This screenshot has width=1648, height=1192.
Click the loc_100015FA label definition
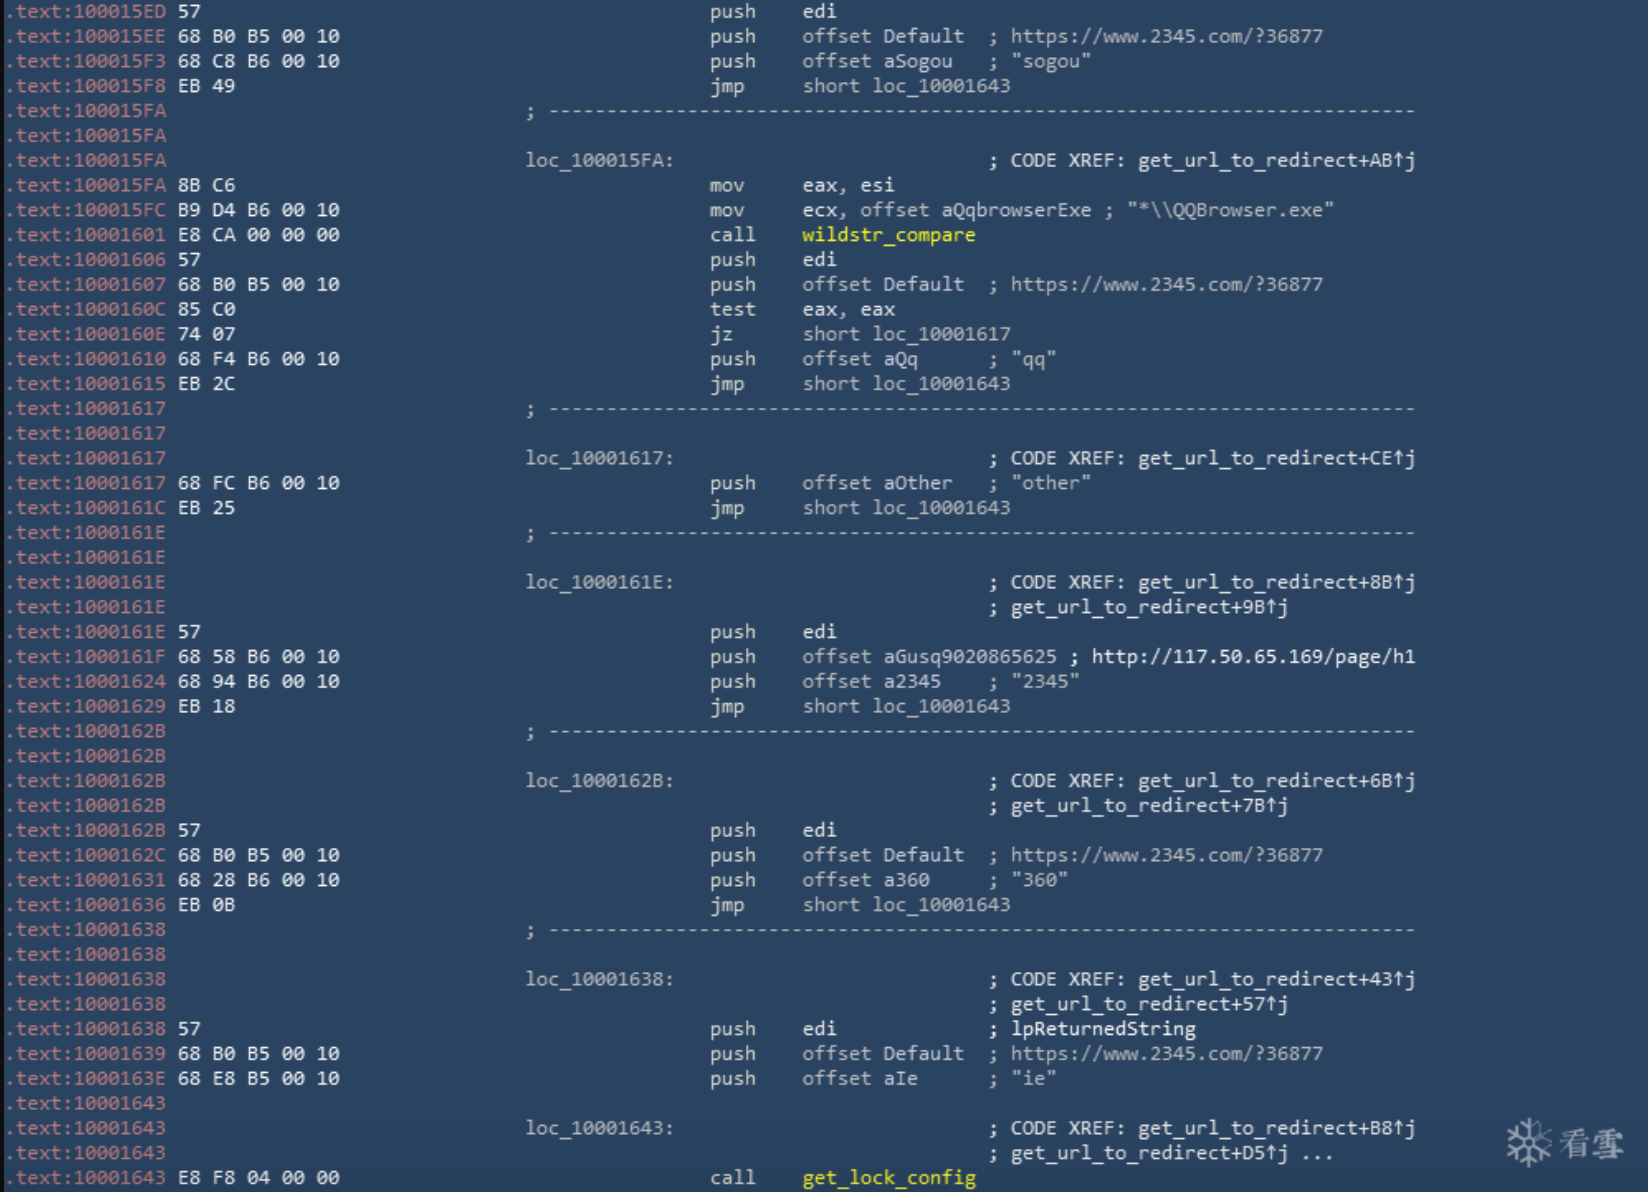click(x=599, y=161)
